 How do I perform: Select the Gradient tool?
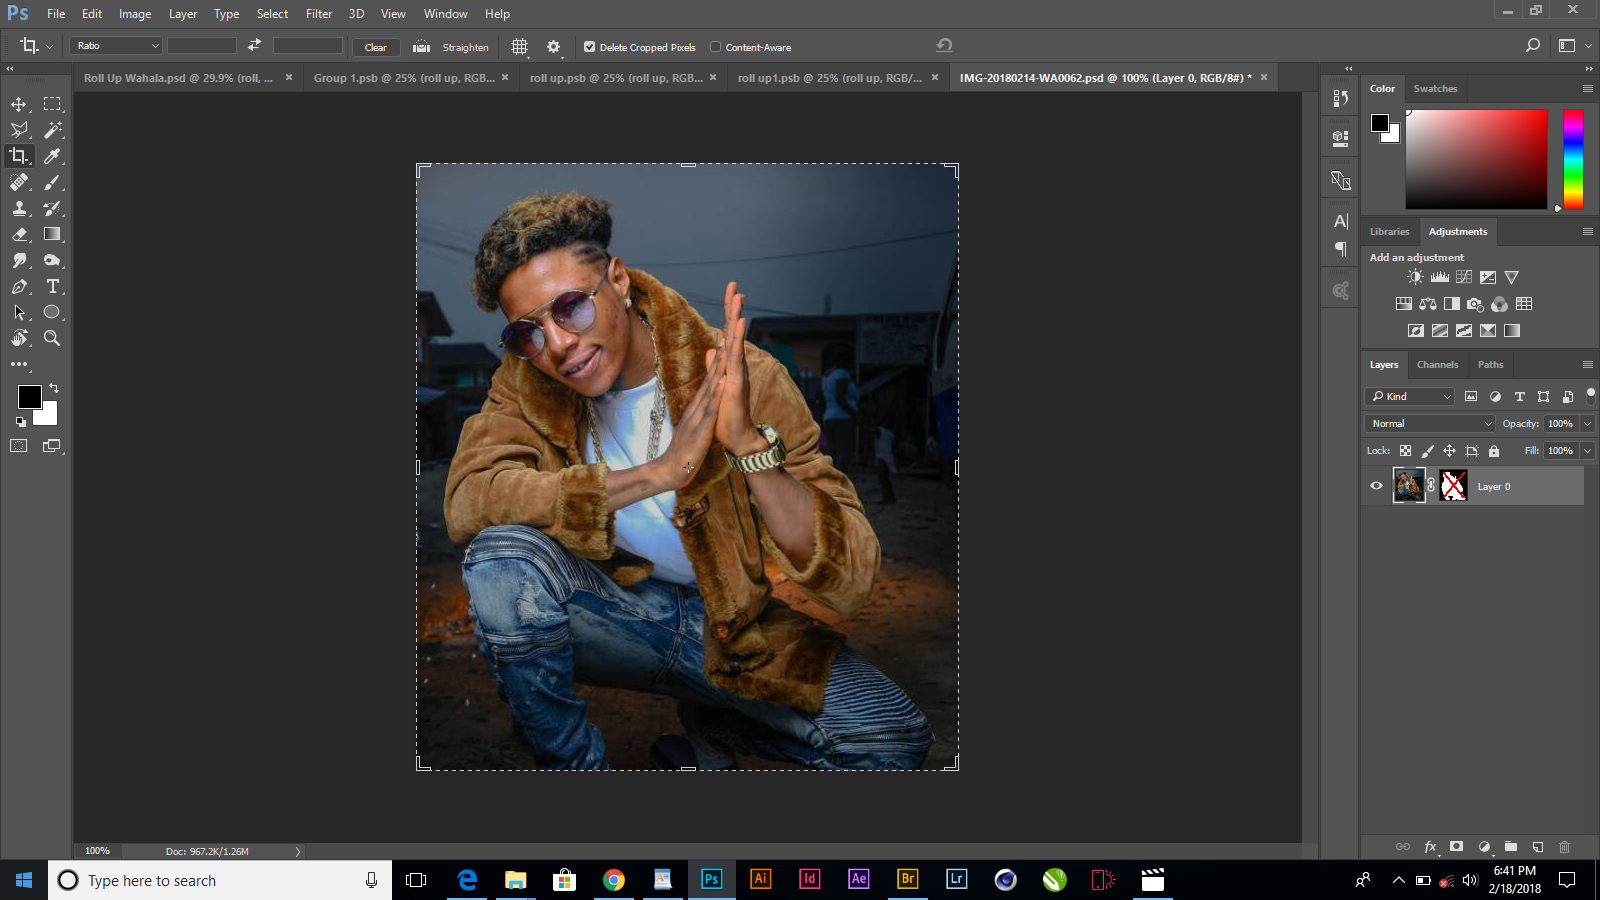pyautogui.click(x=52, y=234)
